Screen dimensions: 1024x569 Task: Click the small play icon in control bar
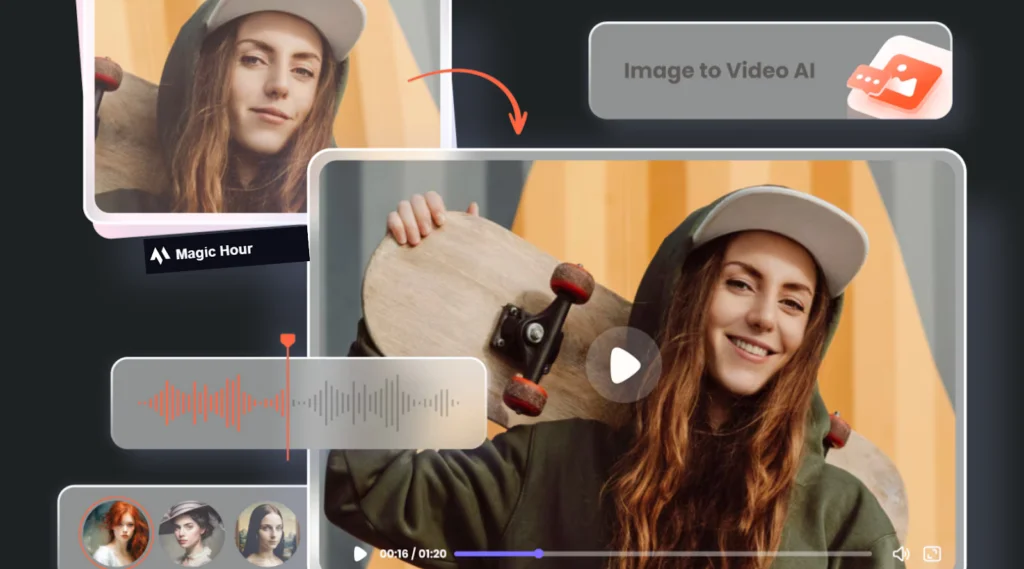click(360, 553)
